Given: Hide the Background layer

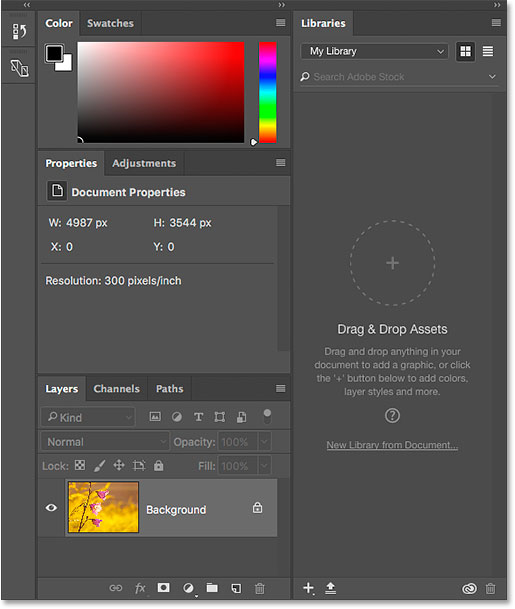Looking at the screenshot, I should (x=51, y=508).
